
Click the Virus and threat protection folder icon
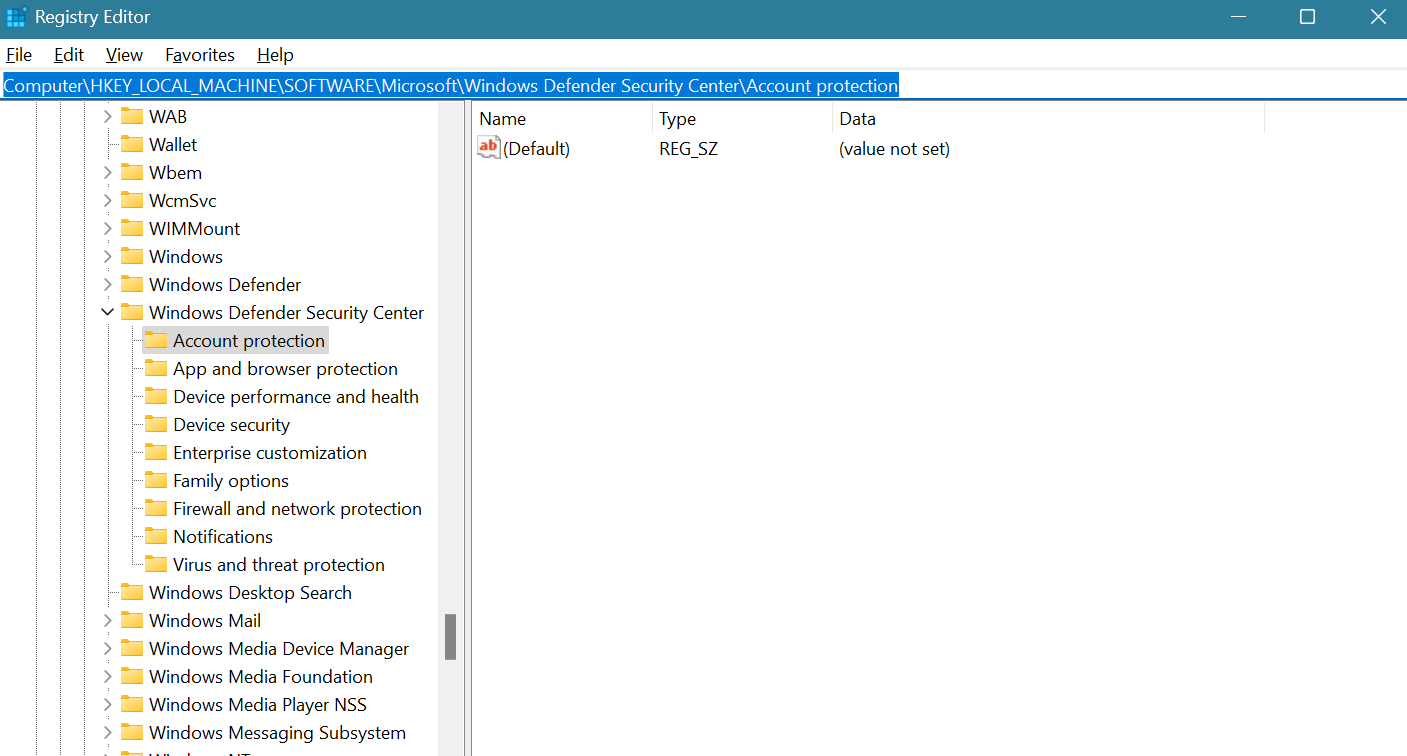pyautogui.click(x=156, y=564)
